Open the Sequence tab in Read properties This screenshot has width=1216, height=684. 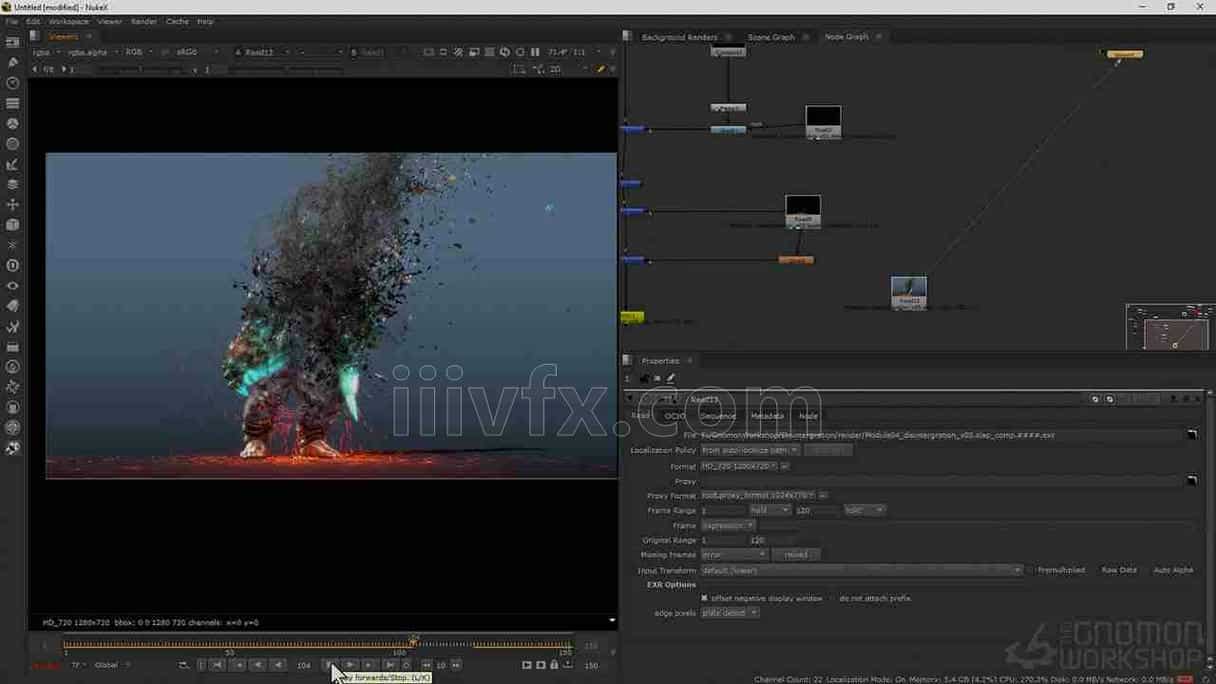[718, 416]
